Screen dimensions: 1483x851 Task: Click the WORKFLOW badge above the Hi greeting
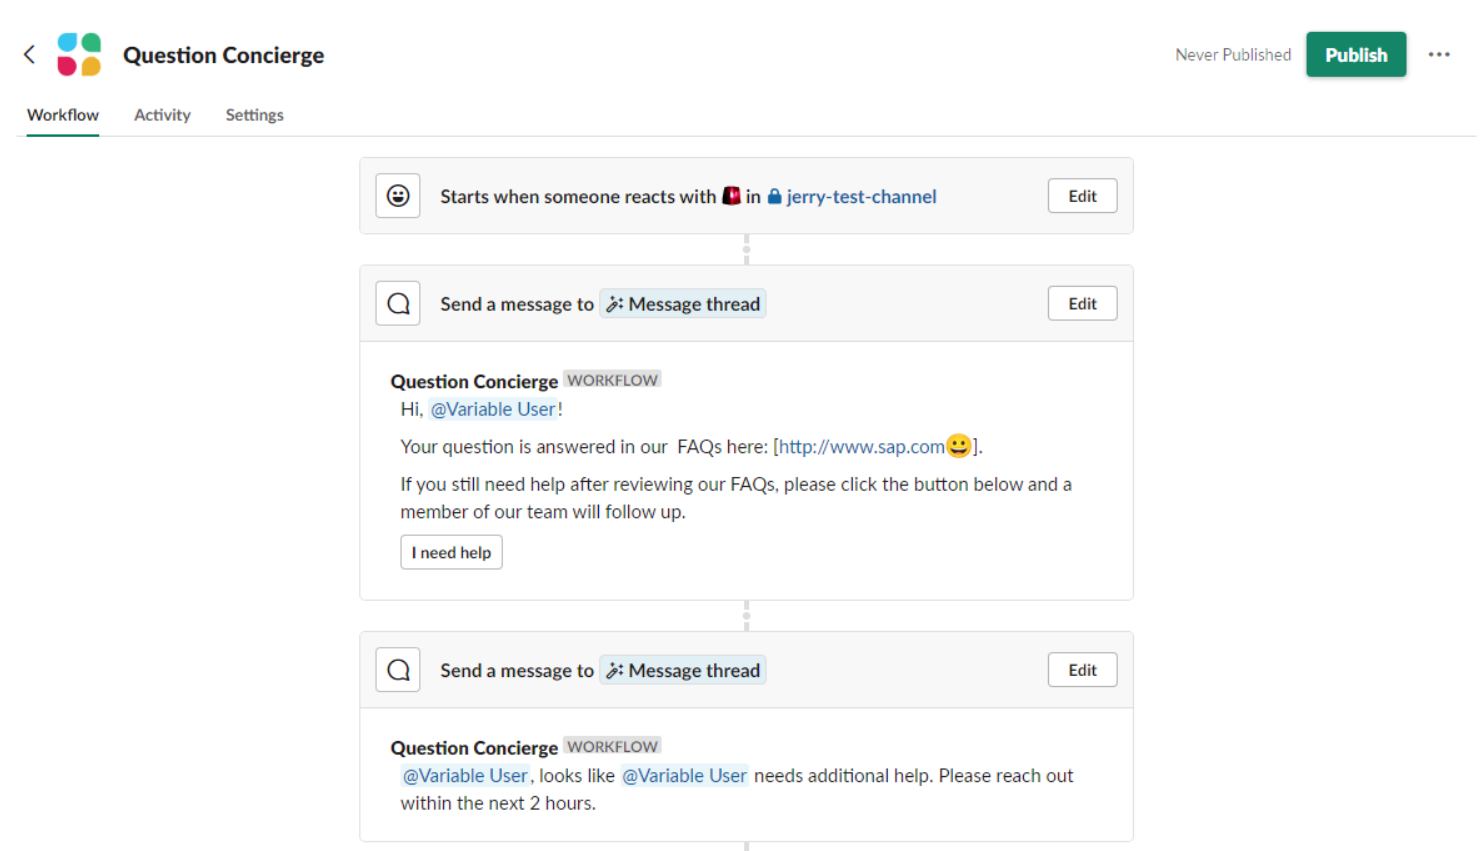612,380
